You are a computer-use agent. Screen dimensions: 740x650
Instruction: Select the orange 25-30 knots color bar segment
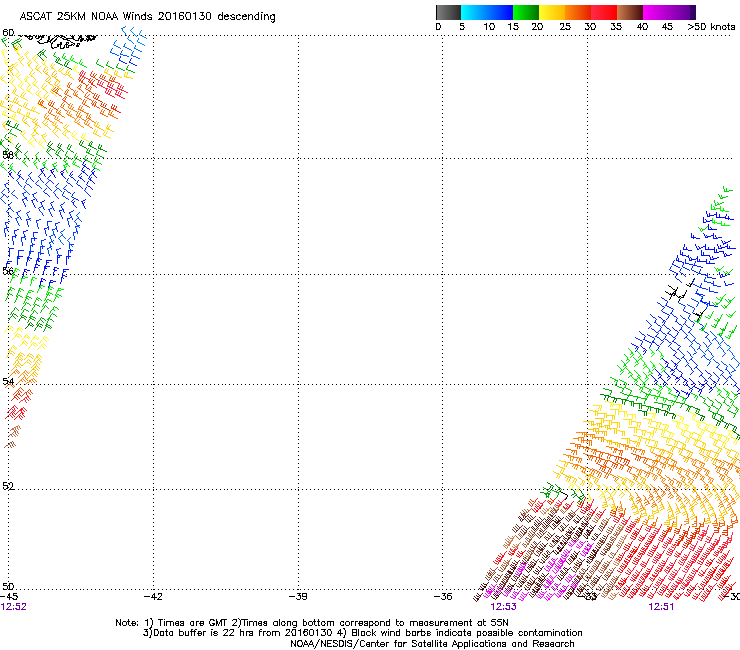578,12
